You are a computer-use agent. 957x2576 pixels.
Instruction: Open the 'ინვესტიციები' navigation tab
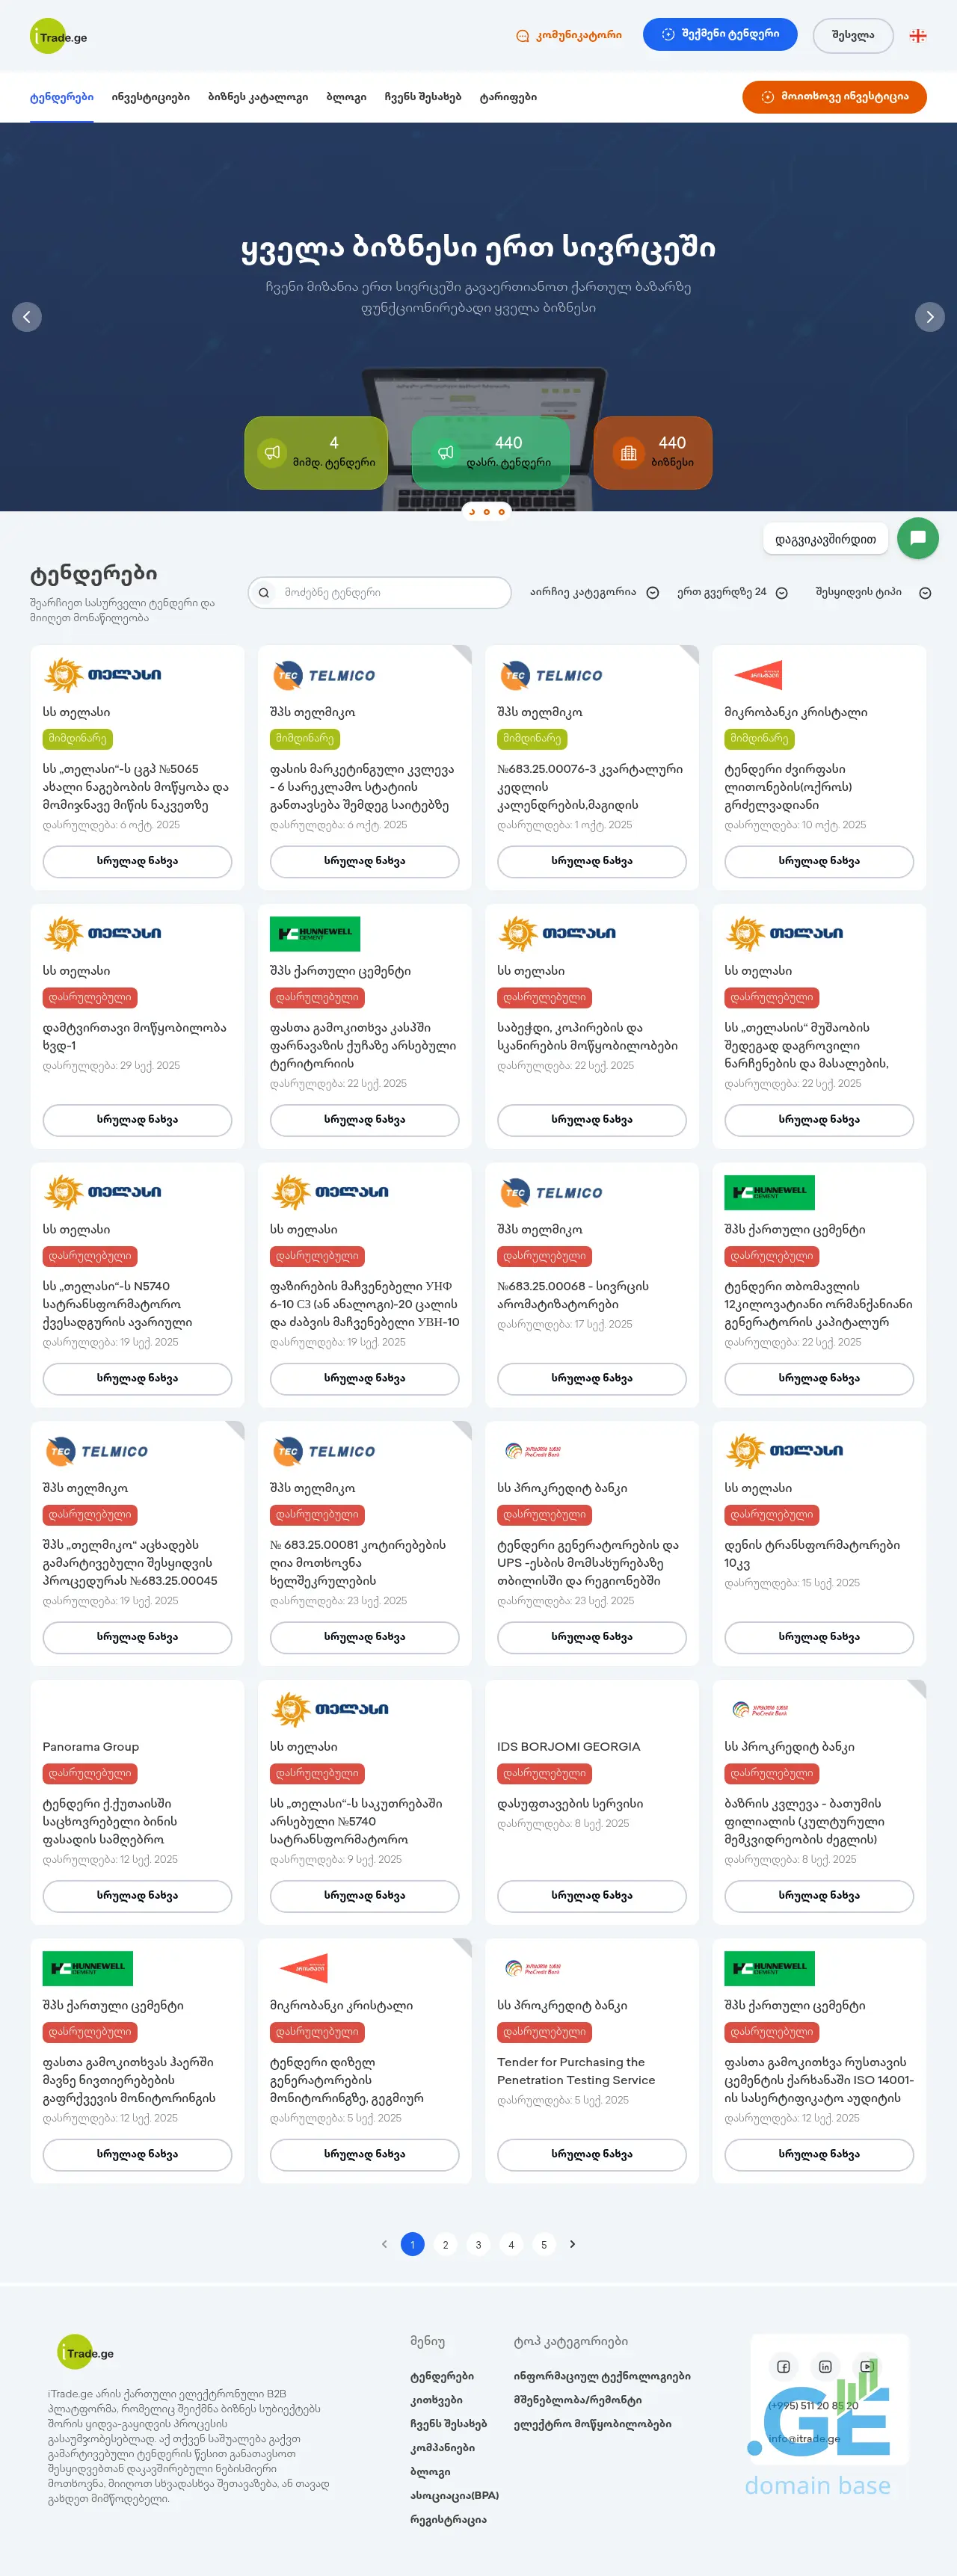pos(150,97)
